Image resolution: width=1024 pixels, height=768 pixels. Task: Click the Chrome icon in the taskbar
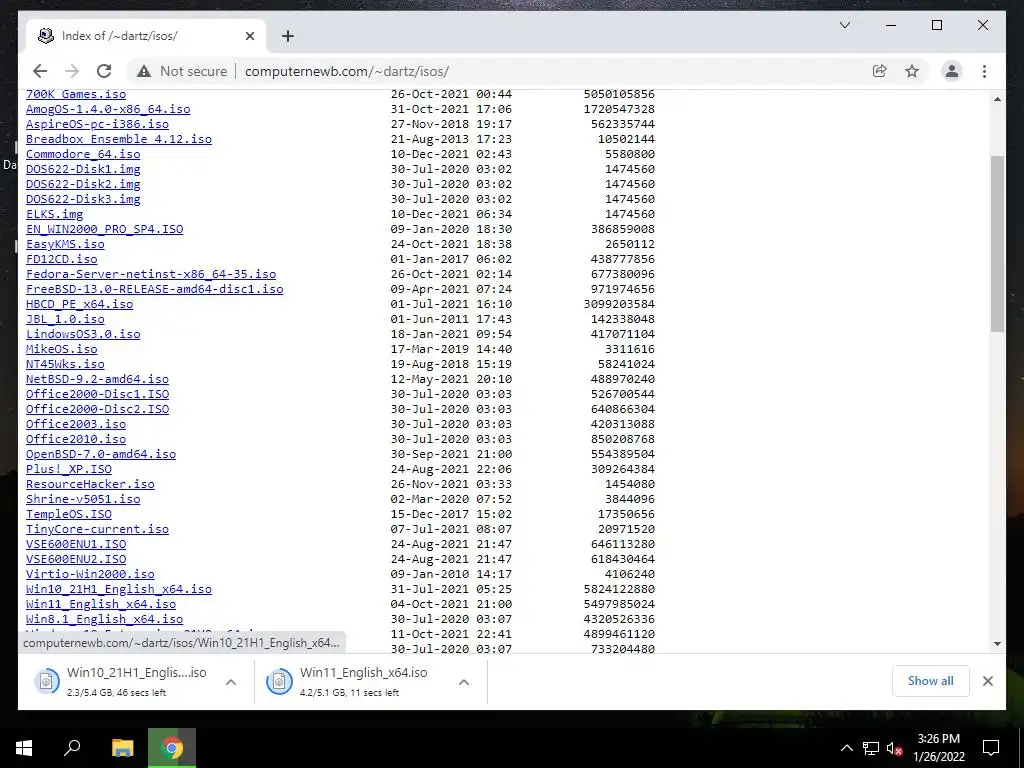(x=172, y=748)
